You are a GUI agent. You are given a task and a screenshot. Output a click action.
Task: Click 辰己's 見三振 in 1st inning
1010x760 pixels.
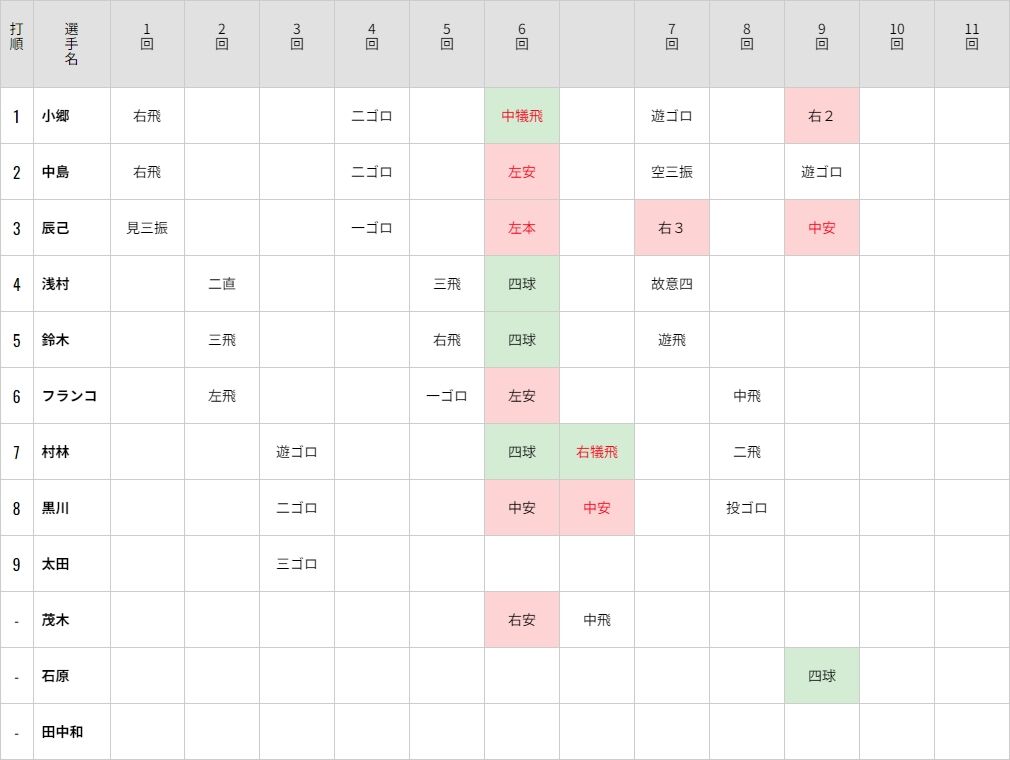coord(147,228)
